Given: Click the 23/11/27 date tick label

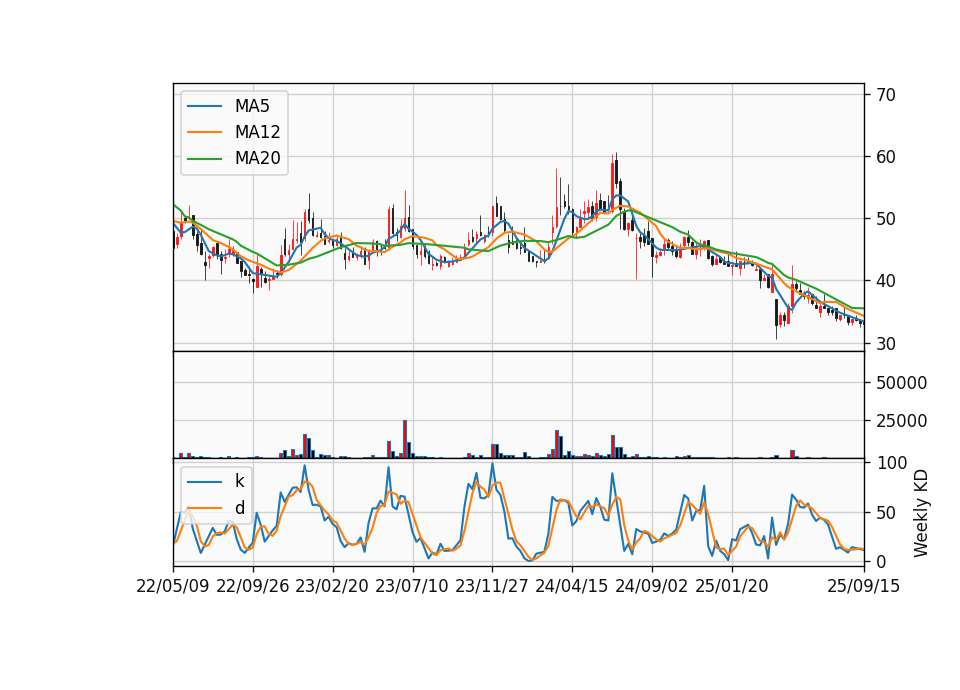Looking at the screenshot, I should pyautogui.click(x=492, y=586).
